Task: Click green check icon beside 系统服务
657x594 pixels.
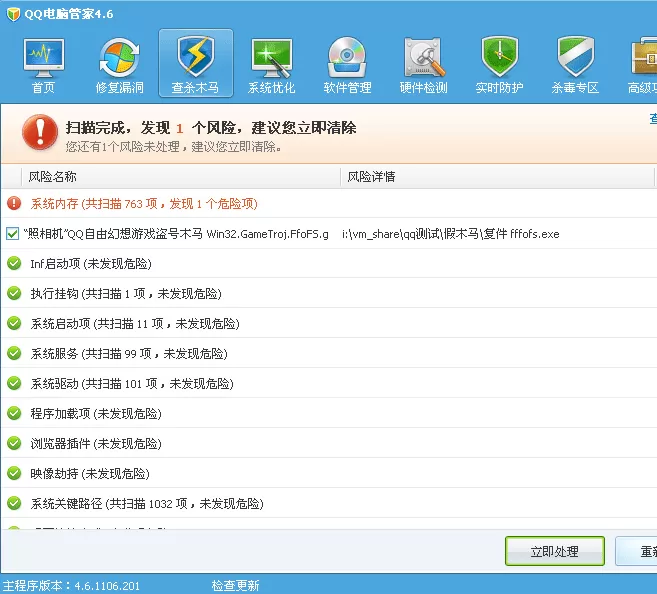Action: 14,354
